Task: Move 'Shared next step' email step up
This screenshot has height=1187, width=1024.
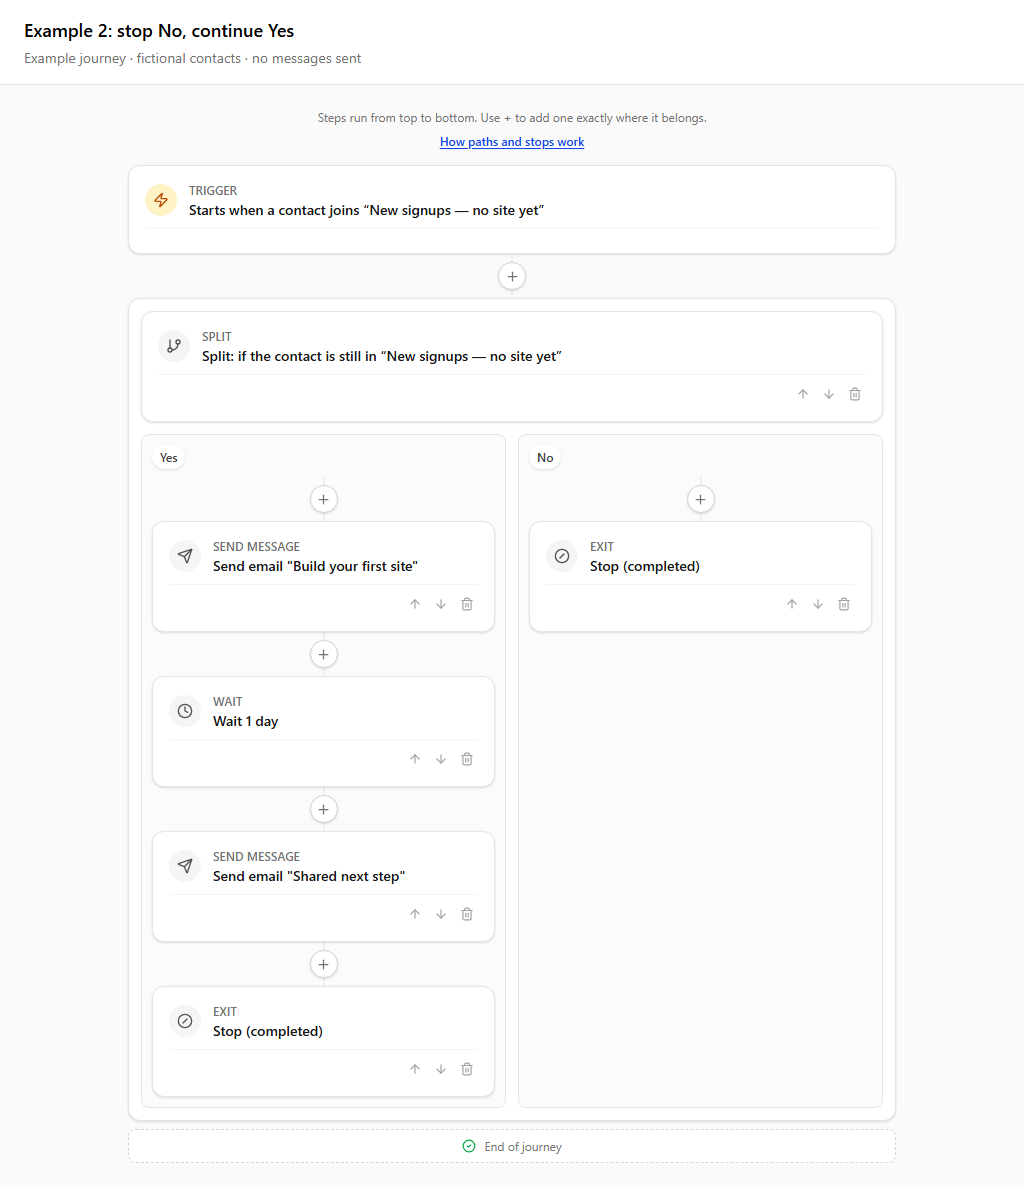Action: pos(415,914)
